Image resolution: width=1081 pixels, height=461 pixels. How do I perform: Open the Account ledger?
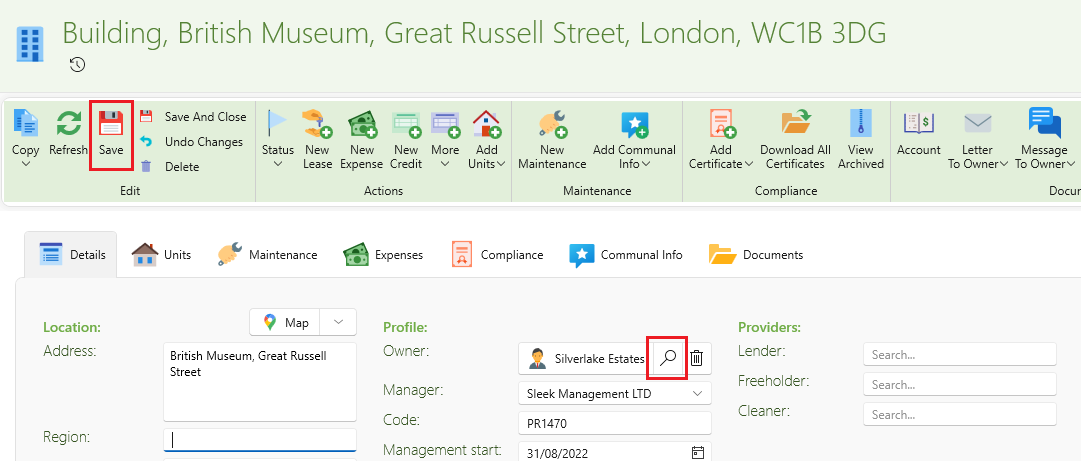click(x=918, y=133)
